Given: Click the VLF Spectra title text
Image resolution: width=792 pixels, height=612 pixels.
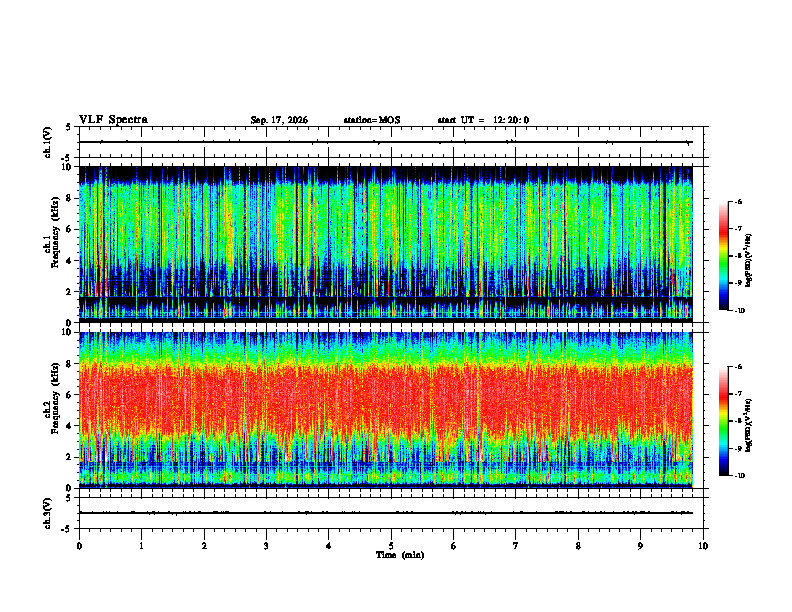Looking at the screenshot, I should coord(113,120).
